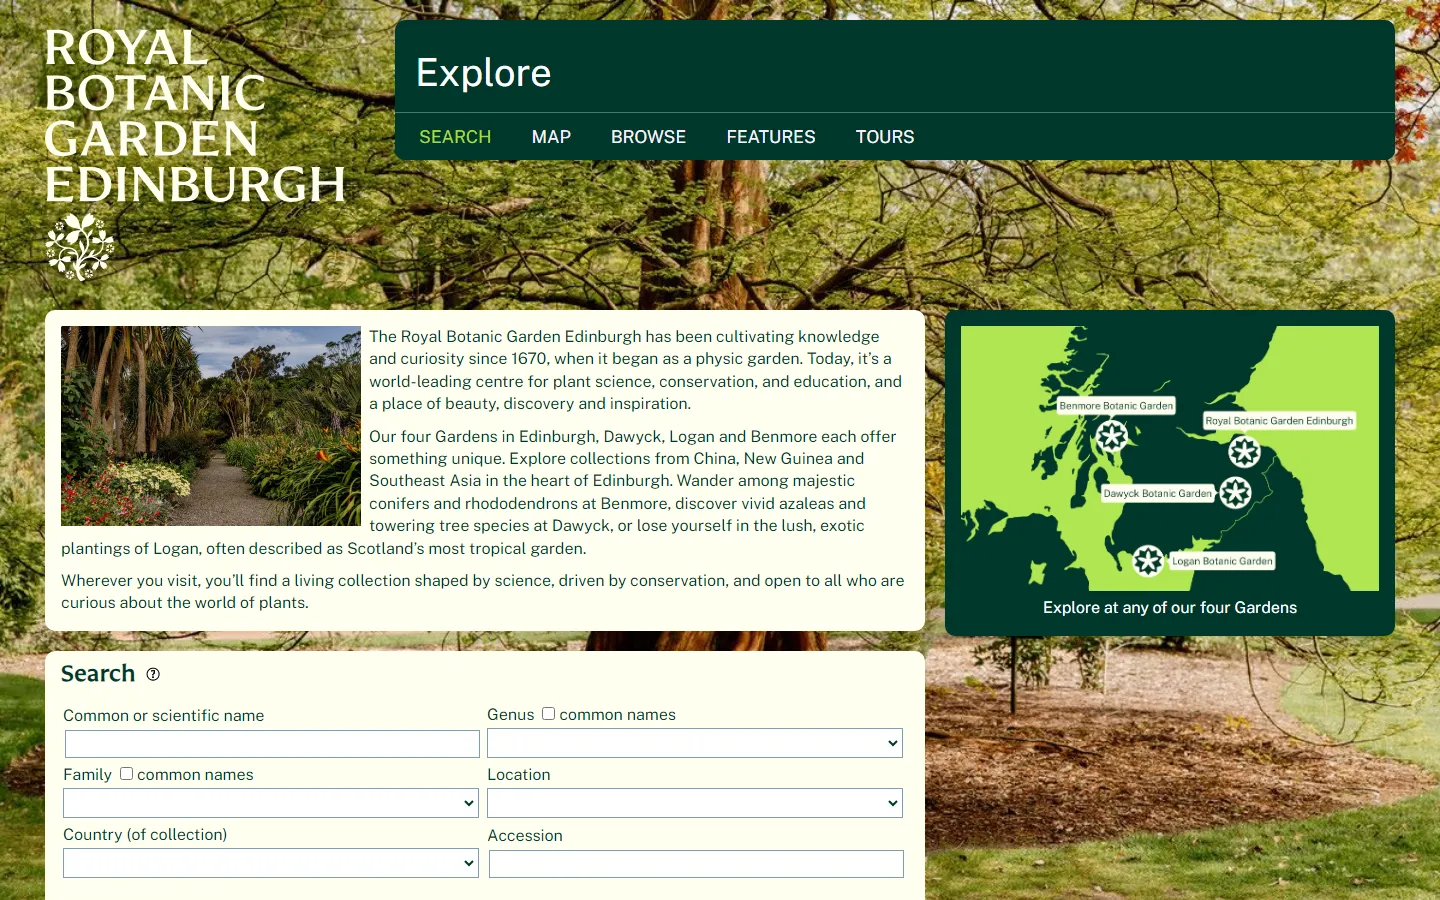1440x900 pixels.
Task: Click the Search help question mark icon
Action: [x=153, y=674]
